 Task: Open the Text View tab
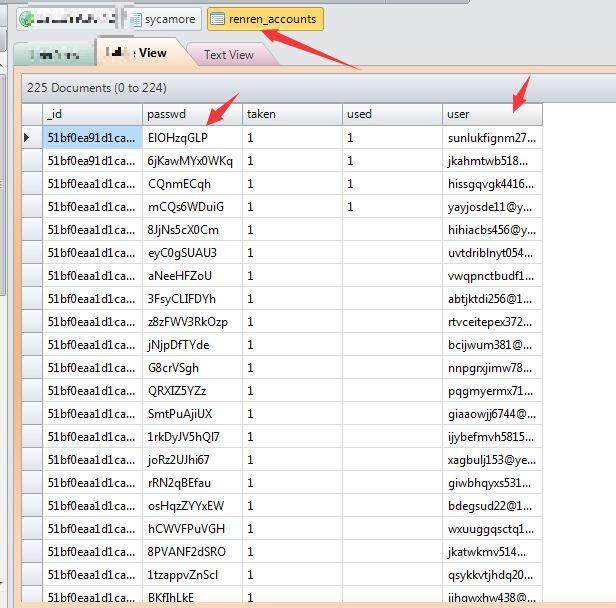229,54
